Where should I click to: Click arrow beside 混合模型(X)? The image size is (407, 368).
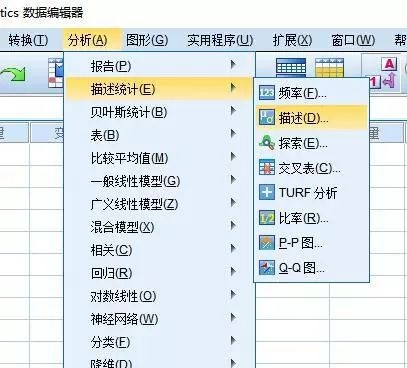[x=233, y=226]
